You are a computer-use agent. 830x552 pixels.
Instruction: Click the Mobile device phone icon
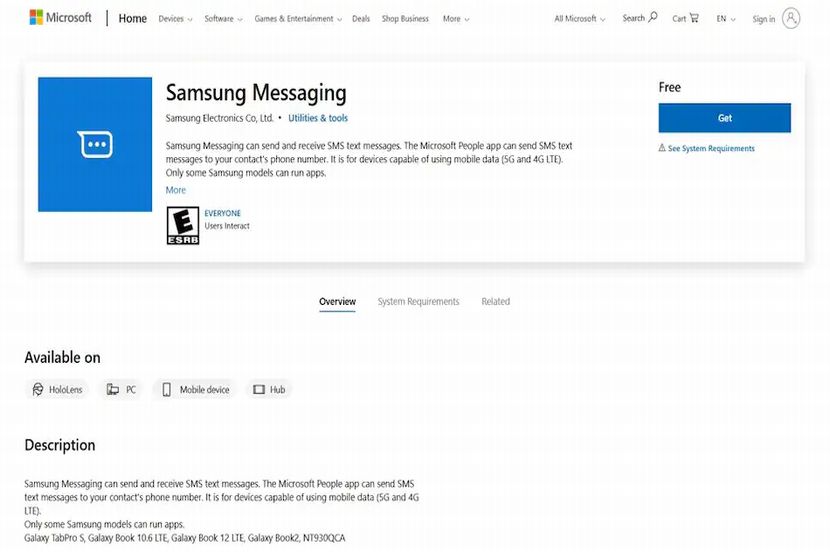pyautogui.click(x=166, y=390)
